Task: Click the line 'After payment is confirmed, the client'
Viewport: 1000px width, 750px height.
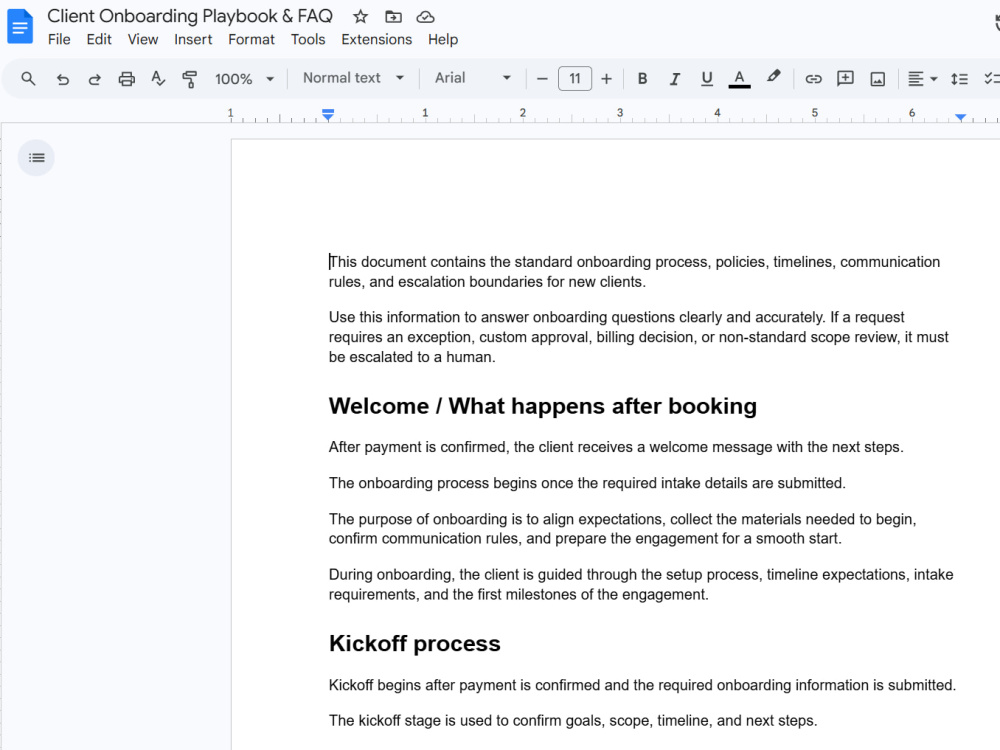Action: click(616, 447)
